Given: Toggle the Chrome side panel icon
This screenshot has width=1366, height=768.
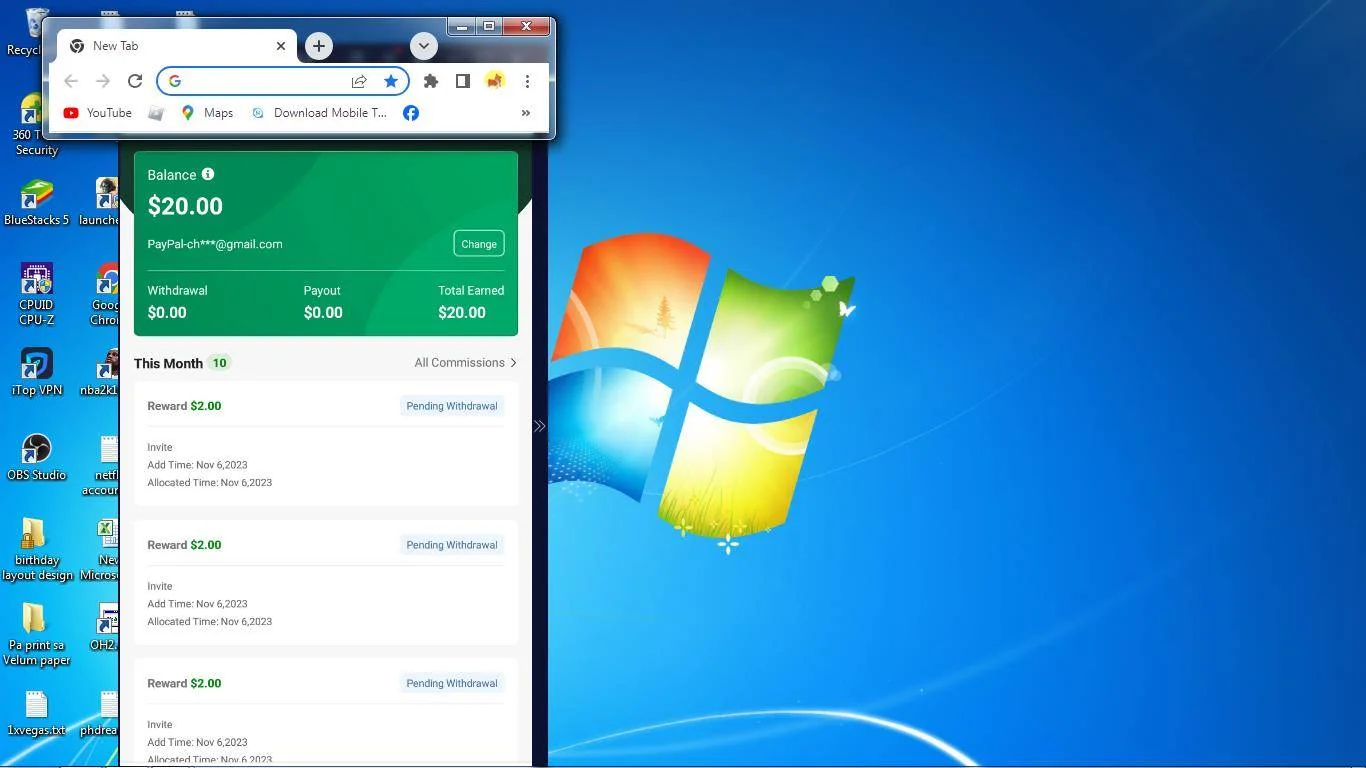Looking at the screenshot, I should pyautogui.click(x=462, y=81).
